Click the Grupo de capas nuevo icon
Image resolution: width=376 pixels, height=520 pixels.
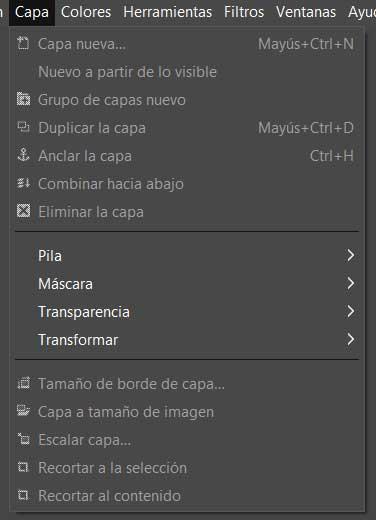click(x=23, y=99)
